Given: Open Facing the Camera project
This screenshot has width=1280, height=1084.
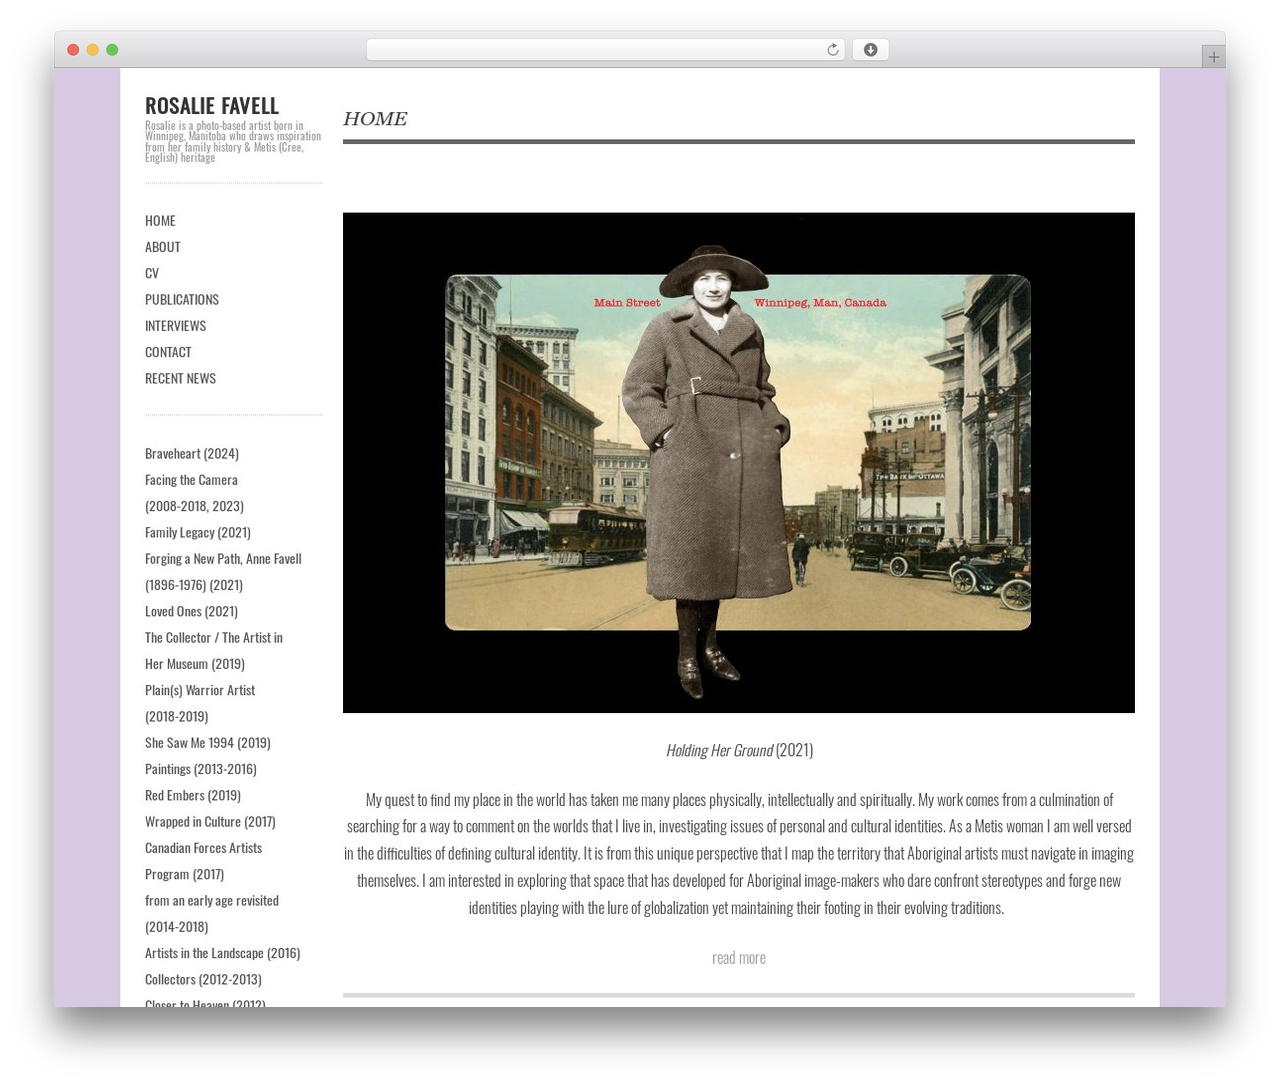Looking at the screenshot, I should coord(194,492).
